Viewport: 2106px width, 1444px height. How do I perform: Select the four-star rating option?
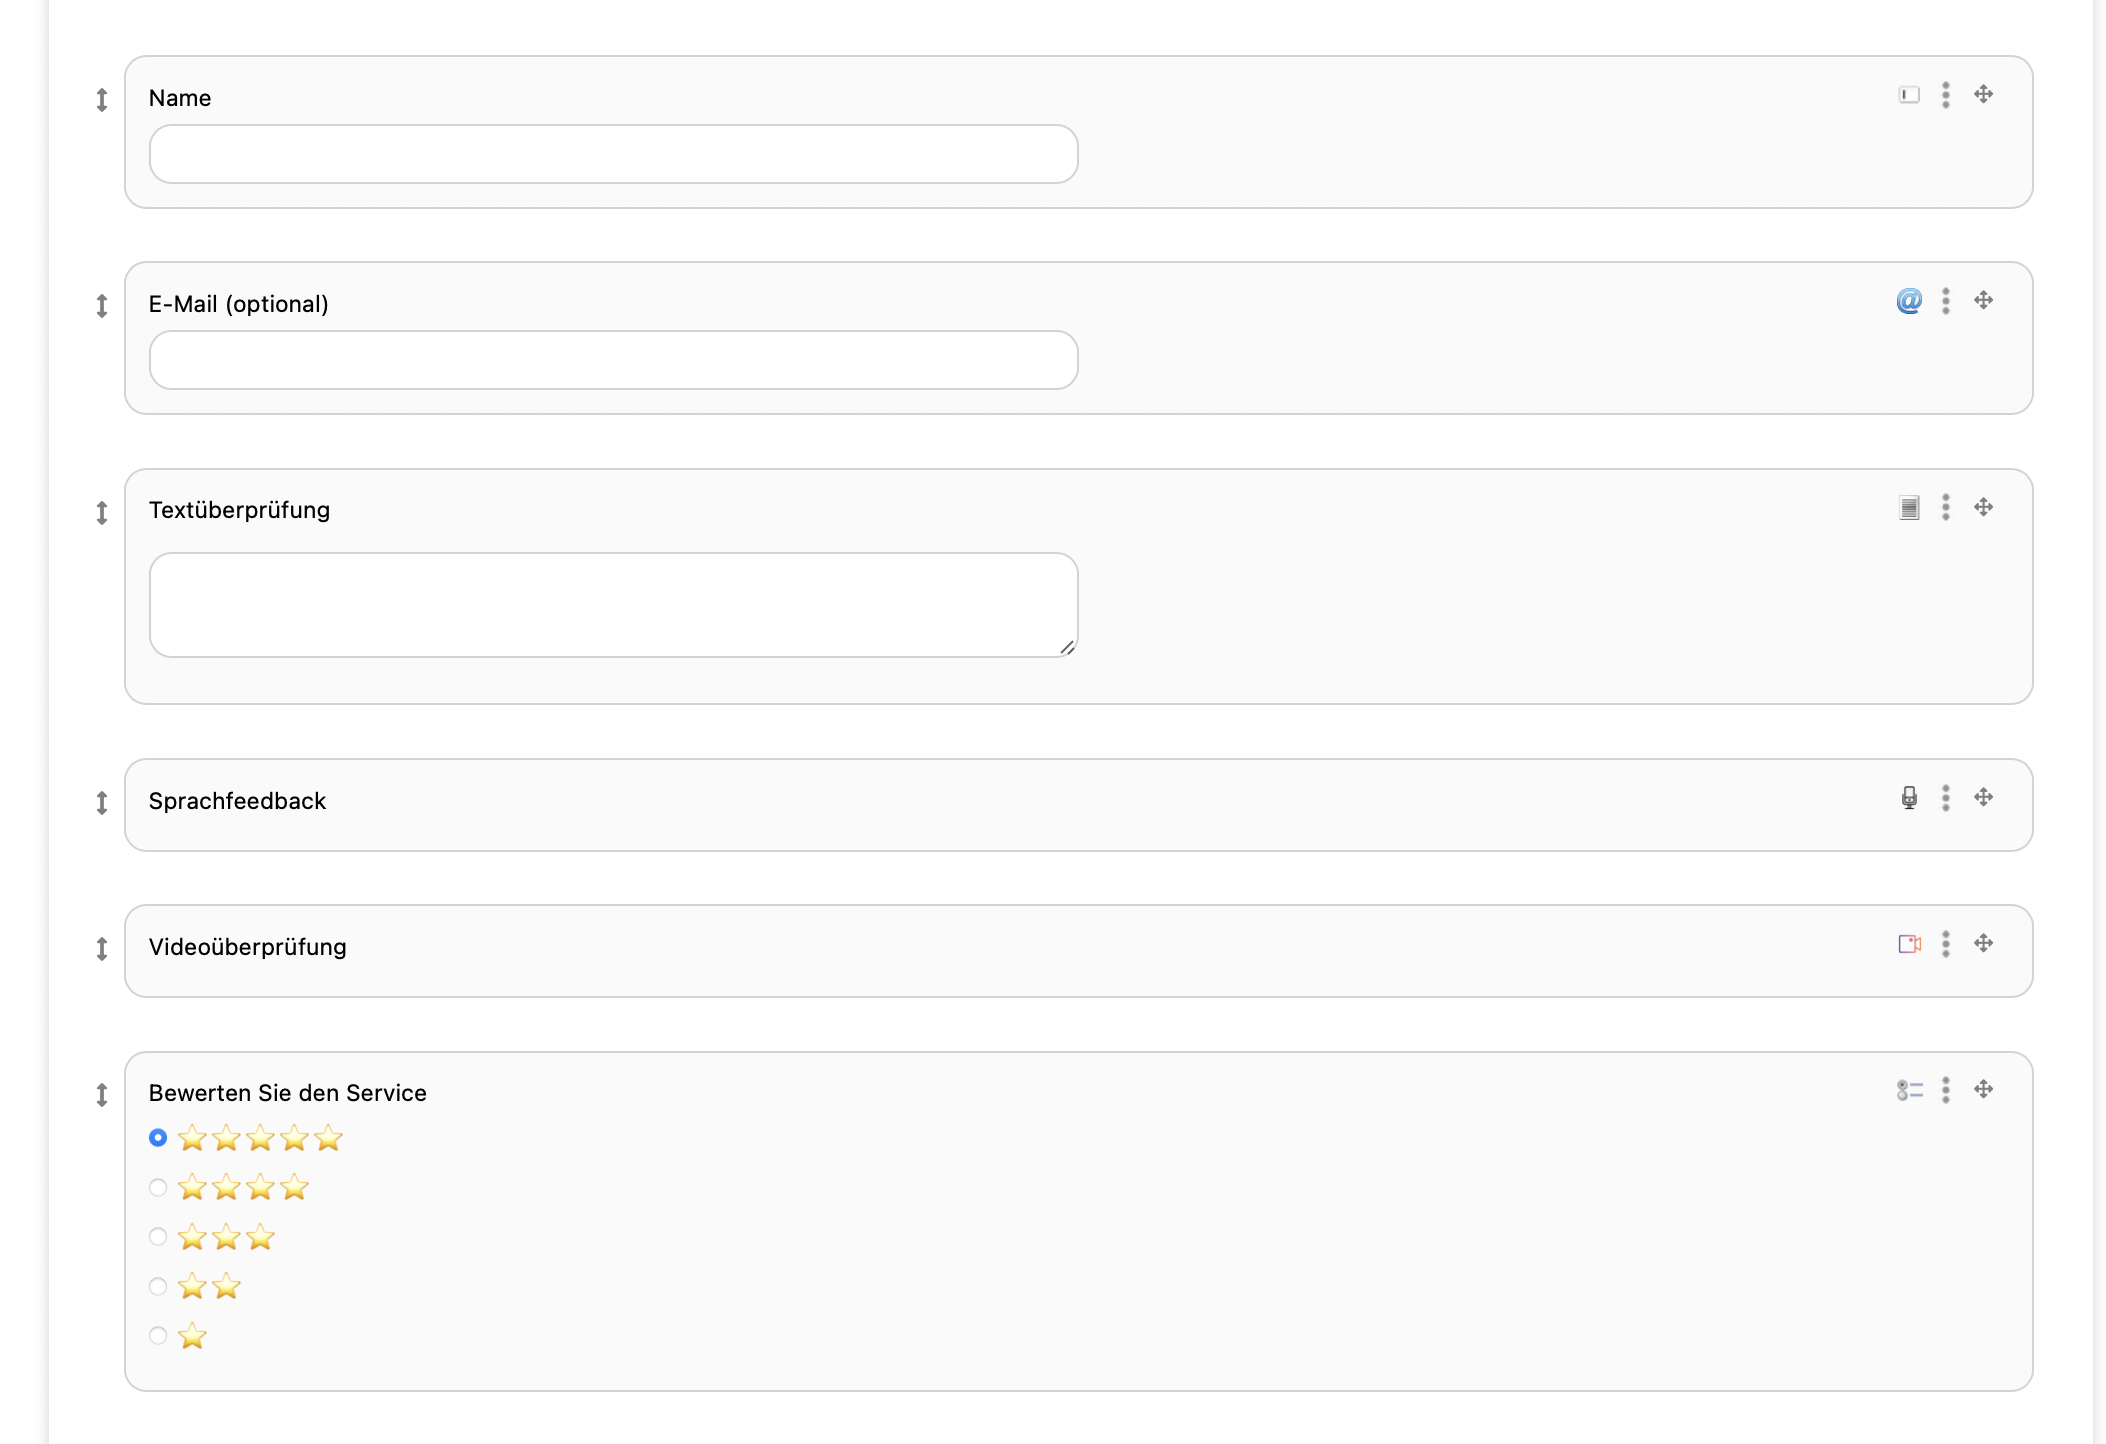tap(158, 1188)
